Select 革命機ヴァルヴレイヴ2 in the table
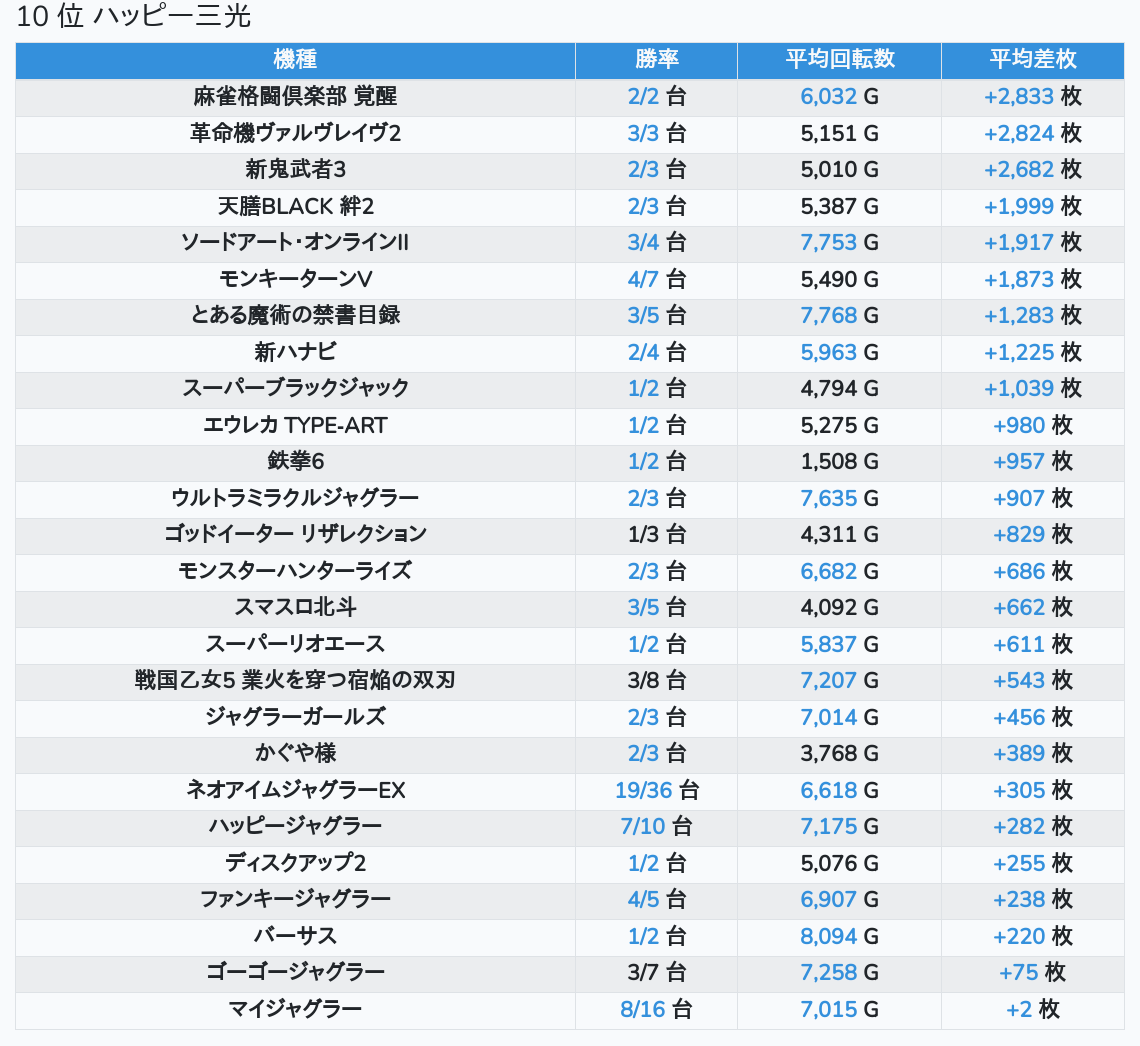This screenshot has height=1046, width=1140. point(295,133)
